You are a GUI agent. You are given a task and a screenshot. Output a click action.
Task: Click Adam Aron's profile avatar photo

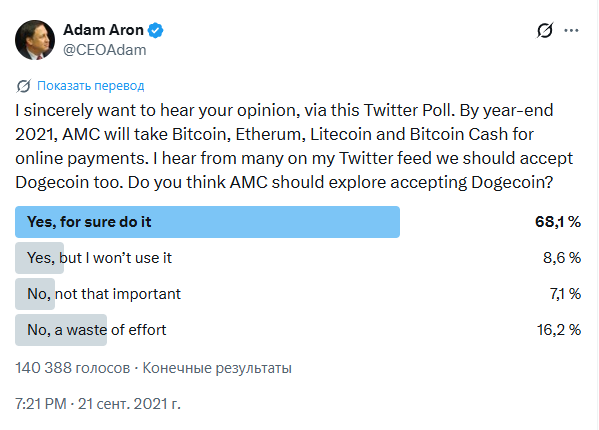(x=35, y=40)
